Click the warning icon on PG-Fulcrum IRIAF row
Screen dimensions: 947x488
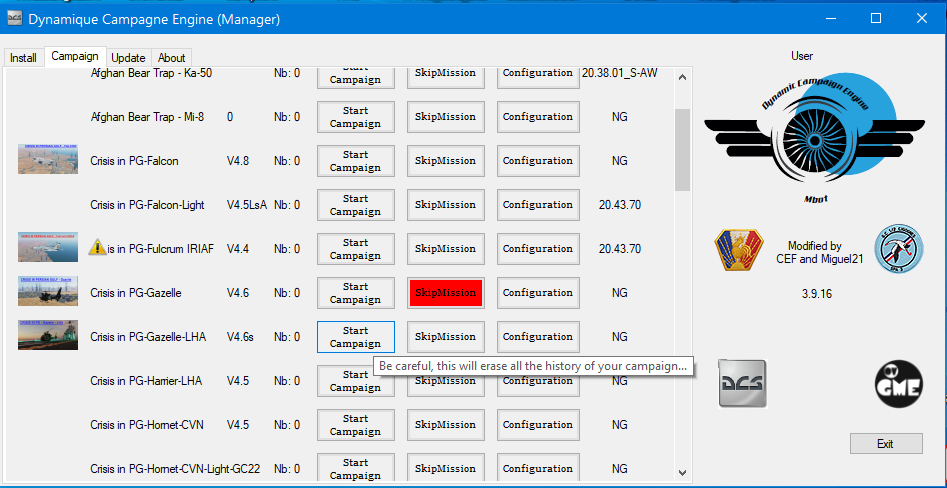[x=97, y=248]
